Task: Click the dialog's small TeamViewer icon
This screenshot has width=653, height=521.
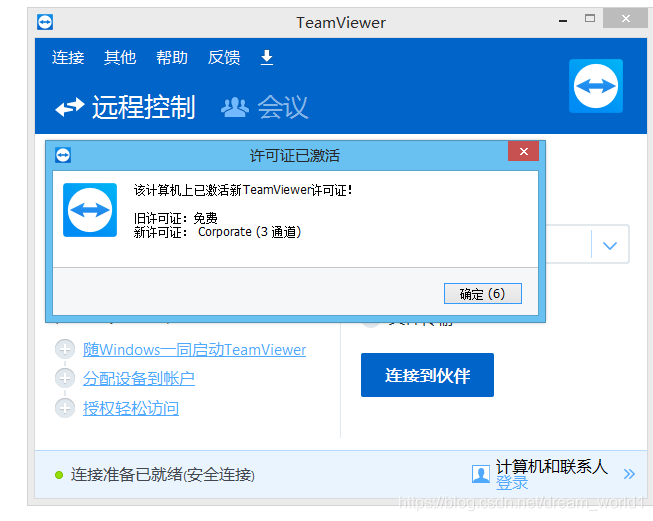Action: click(x=63, y=155)
